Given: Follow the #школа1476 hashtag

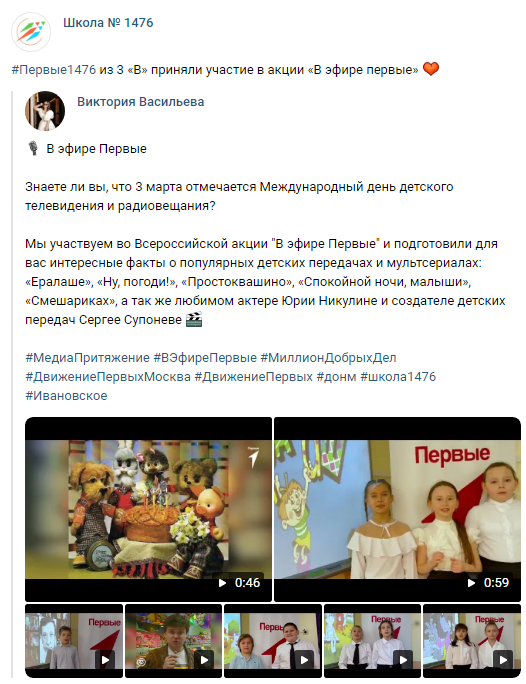Looking at the screenshot, I should 398,376.
